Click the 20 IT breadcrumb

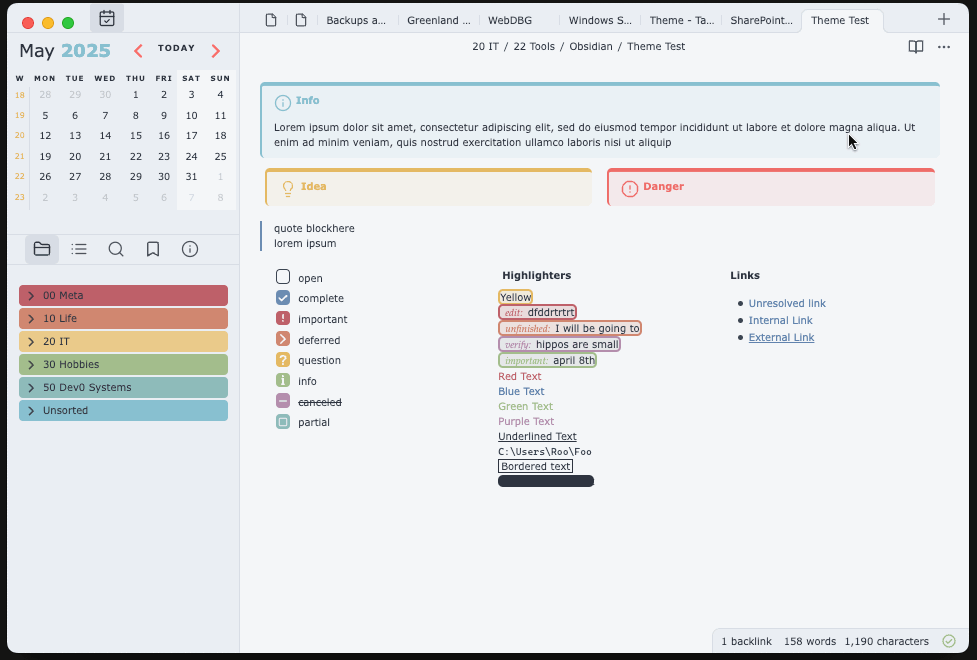pyautogui.click(x=485, y=46)
